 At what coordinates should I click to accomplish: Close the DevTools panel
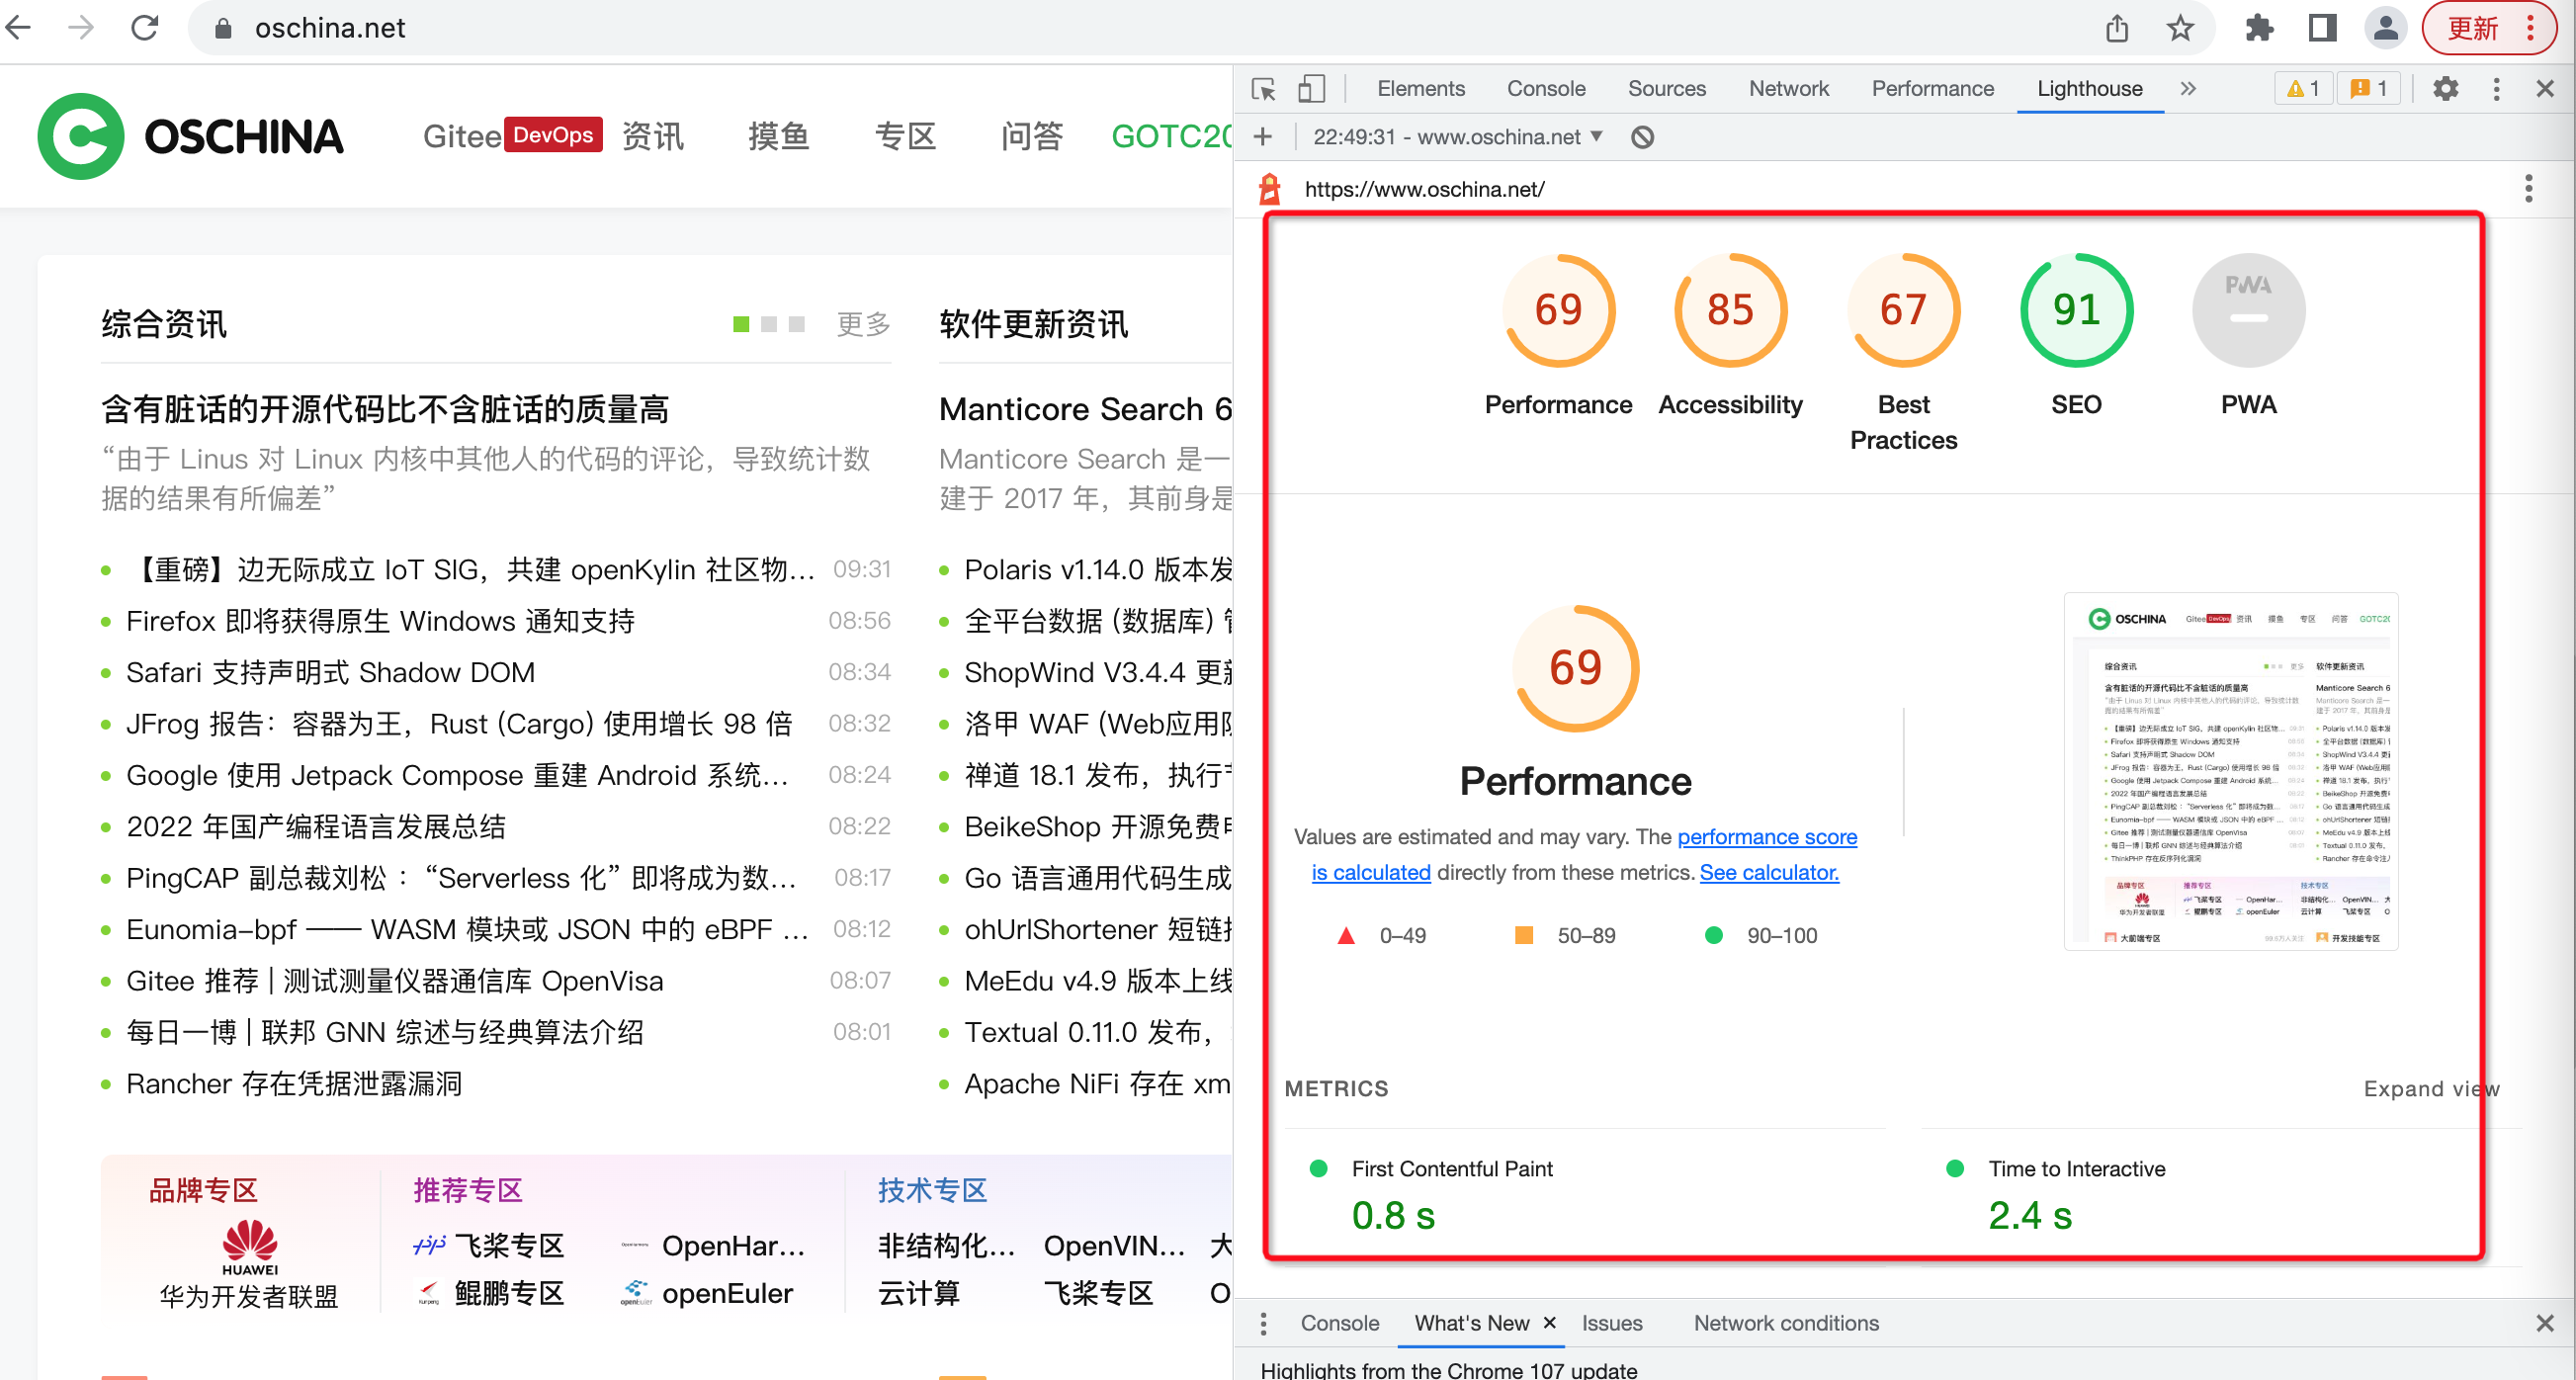[x=2544, y=89]
